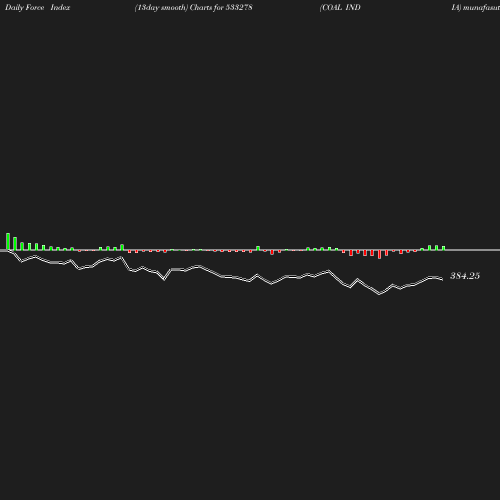The height and width of the screenshot is (500, 500).
Task: Click the '(13day smooth) Charts for 533278' text
Action: pos(193,8)
